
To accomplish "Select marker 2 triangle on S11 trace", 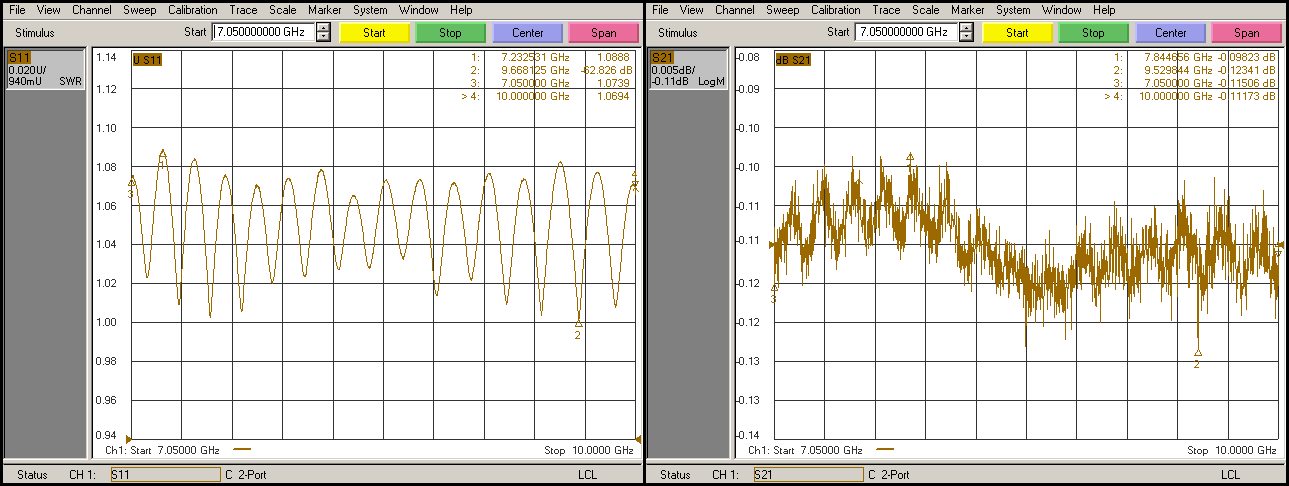I will coord(578,324).
